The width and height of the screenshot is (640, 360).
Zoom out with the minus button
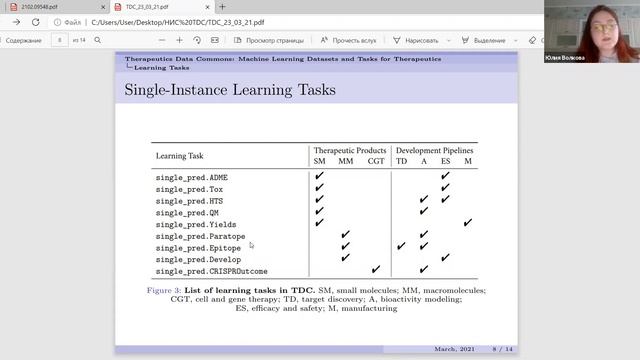tap(162, 40)
